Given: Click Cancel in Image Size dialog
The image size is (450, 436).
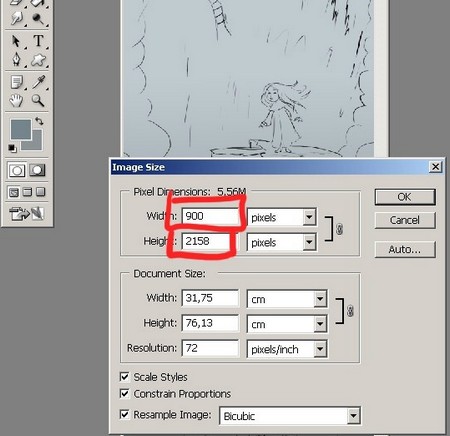Looking at the screenshot, I should tap(405, 220).
